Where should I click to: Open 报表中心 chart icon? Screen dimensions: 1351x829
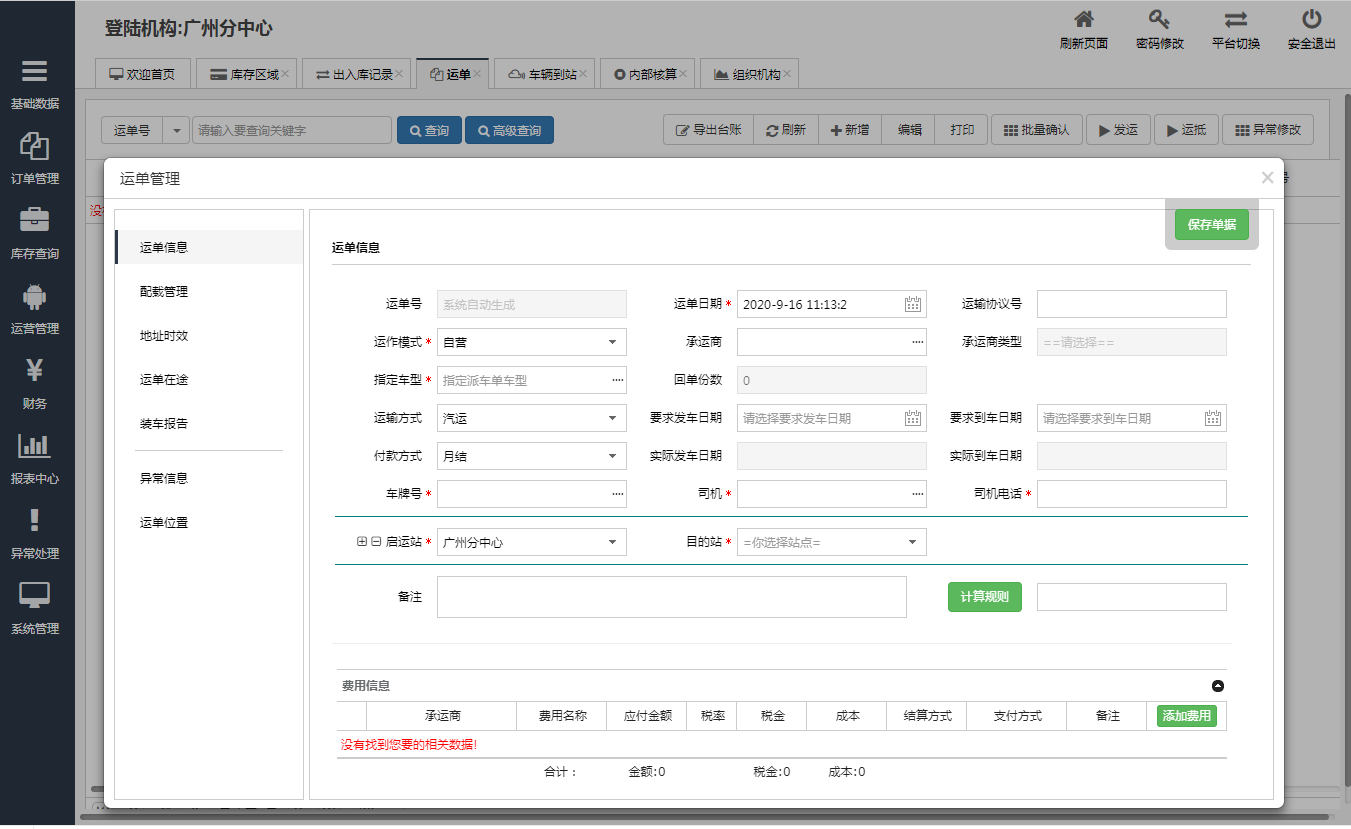tap(34, 446)
